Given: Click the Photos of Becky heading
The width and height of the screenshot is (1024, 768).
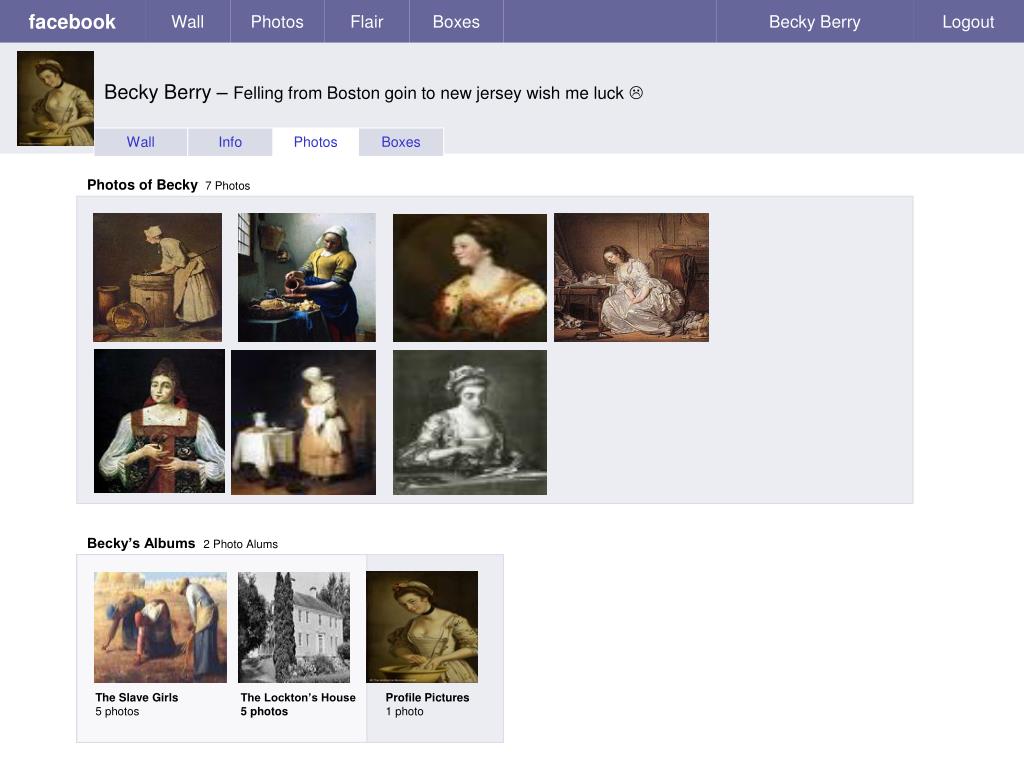Looking at the screenshot, I should coord(142,185).
